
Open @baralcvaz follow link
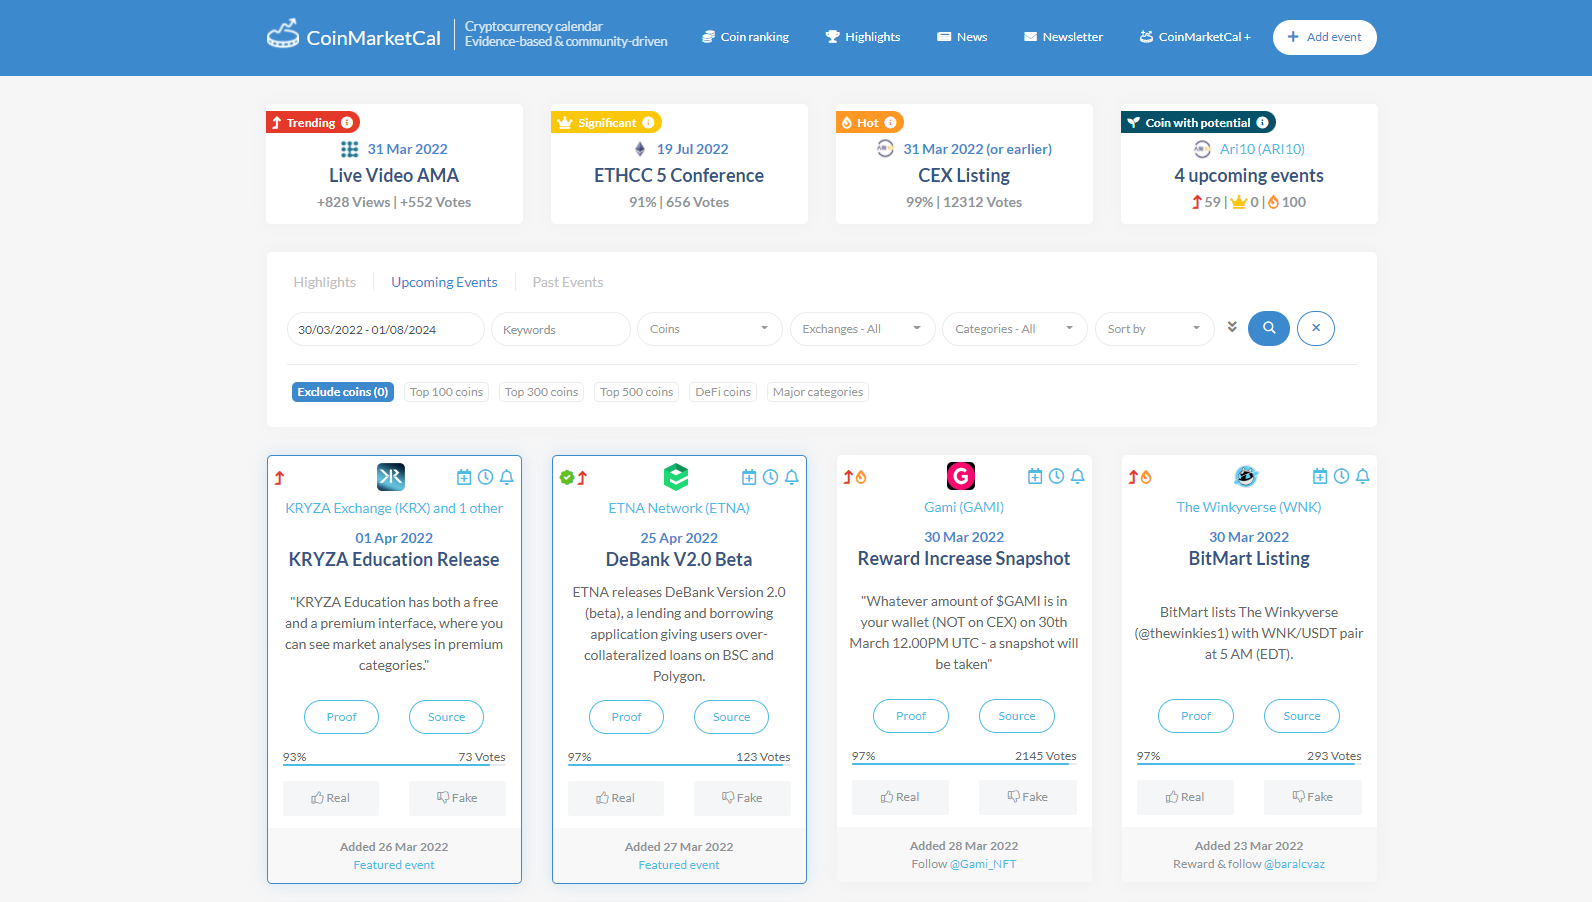click(1295, 864)
